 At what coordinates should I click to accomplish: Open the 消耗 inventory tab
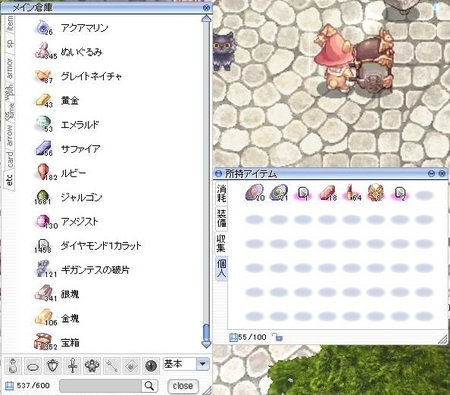pyautogui.click(x=222, y=194)
